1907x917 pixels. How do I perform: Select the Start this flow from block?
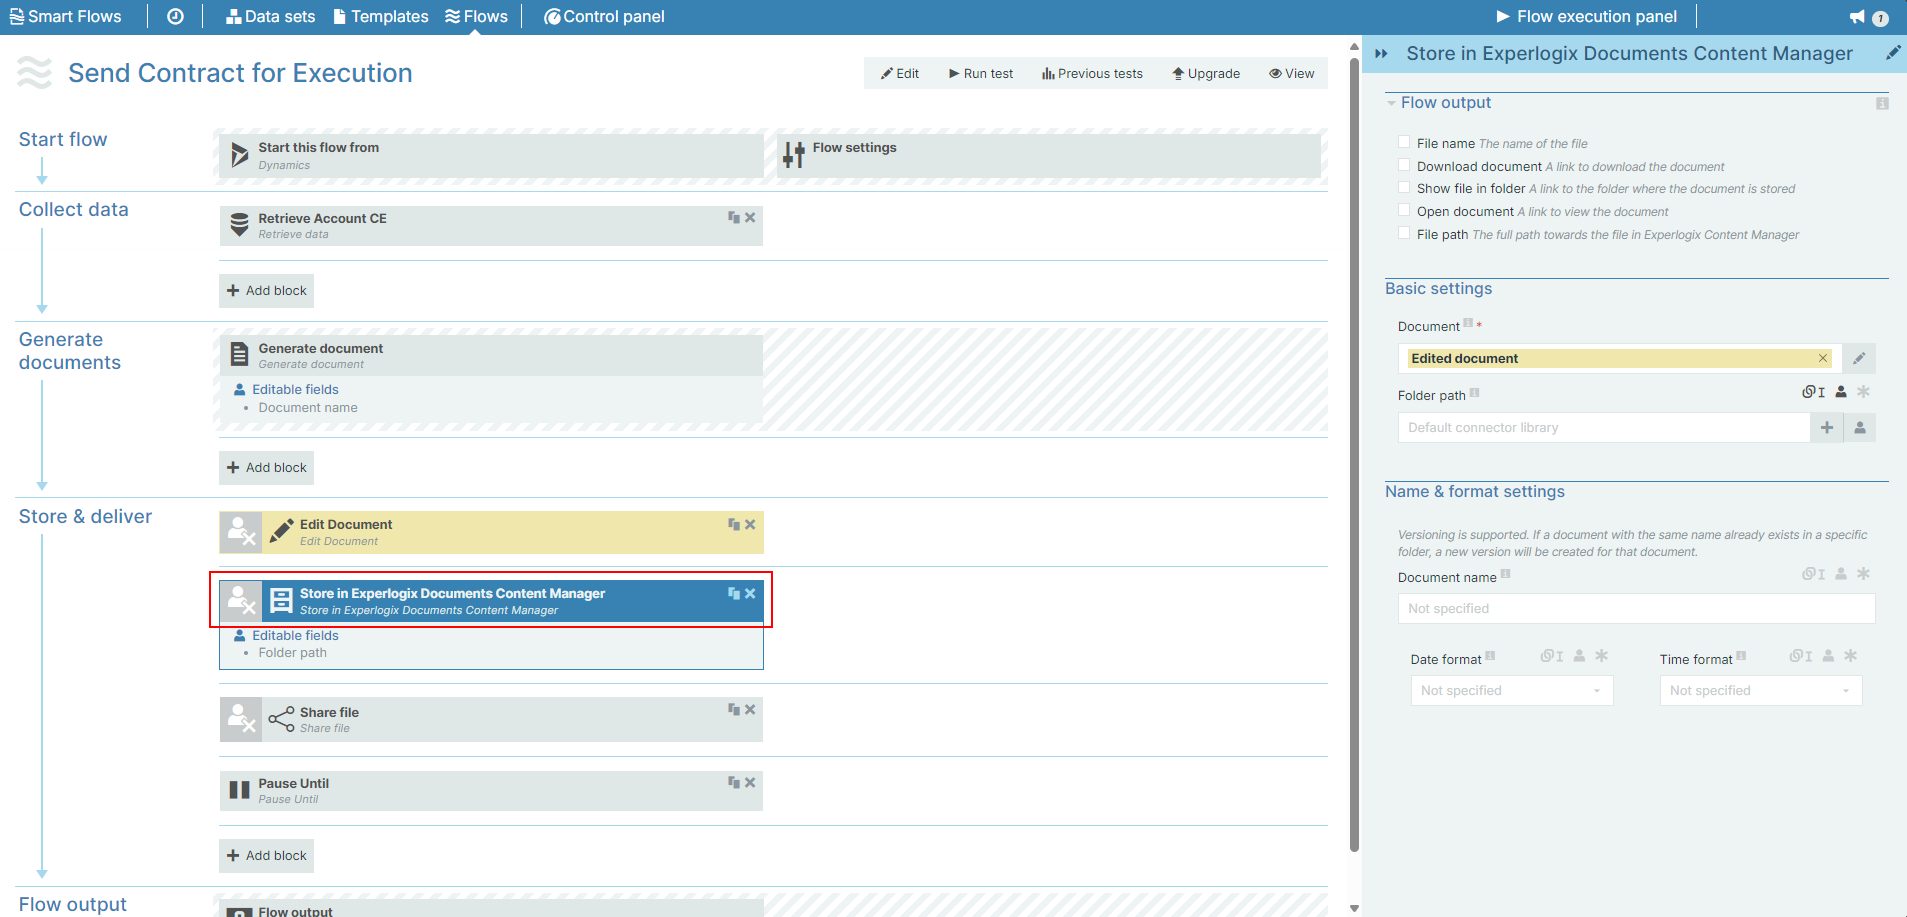coord(491,155)
